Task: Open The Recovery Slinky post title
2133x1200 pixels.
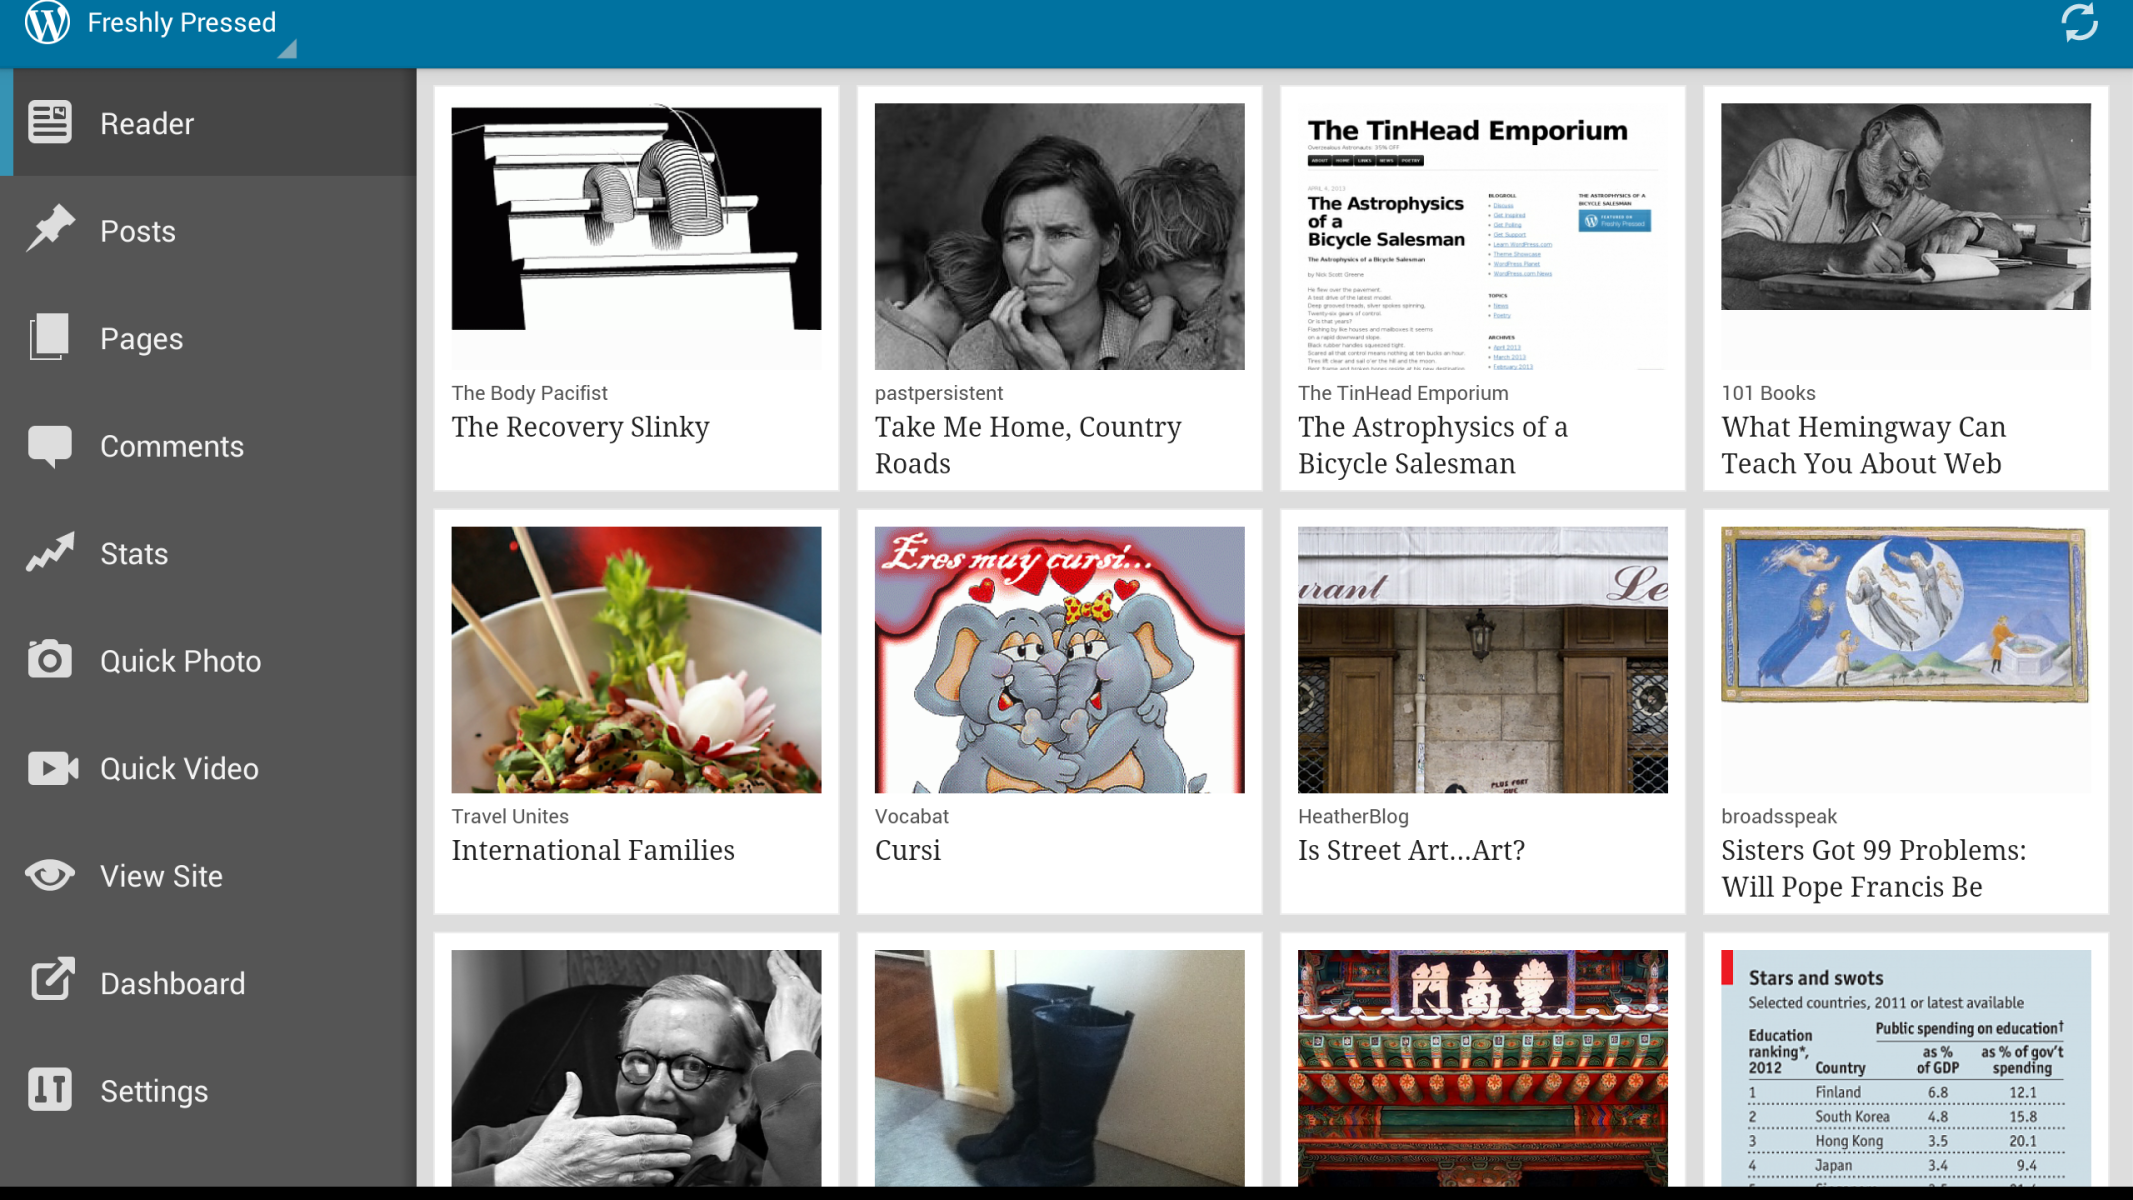Action: (x=580, y=427)
